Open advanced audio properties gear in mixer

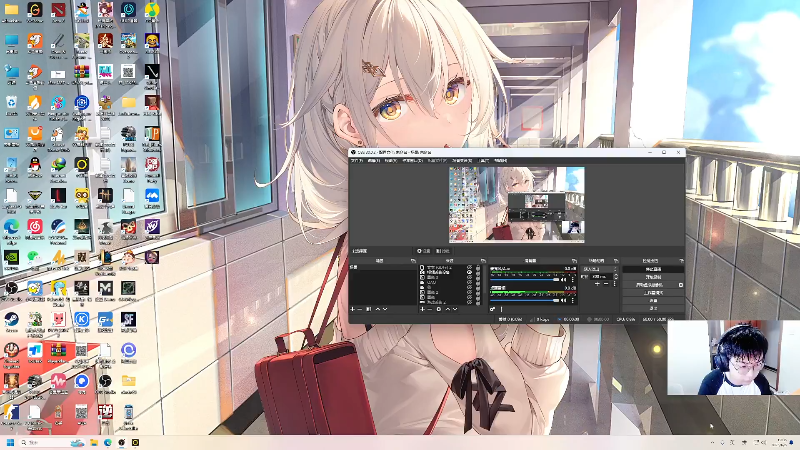click(x=492, y=309)
